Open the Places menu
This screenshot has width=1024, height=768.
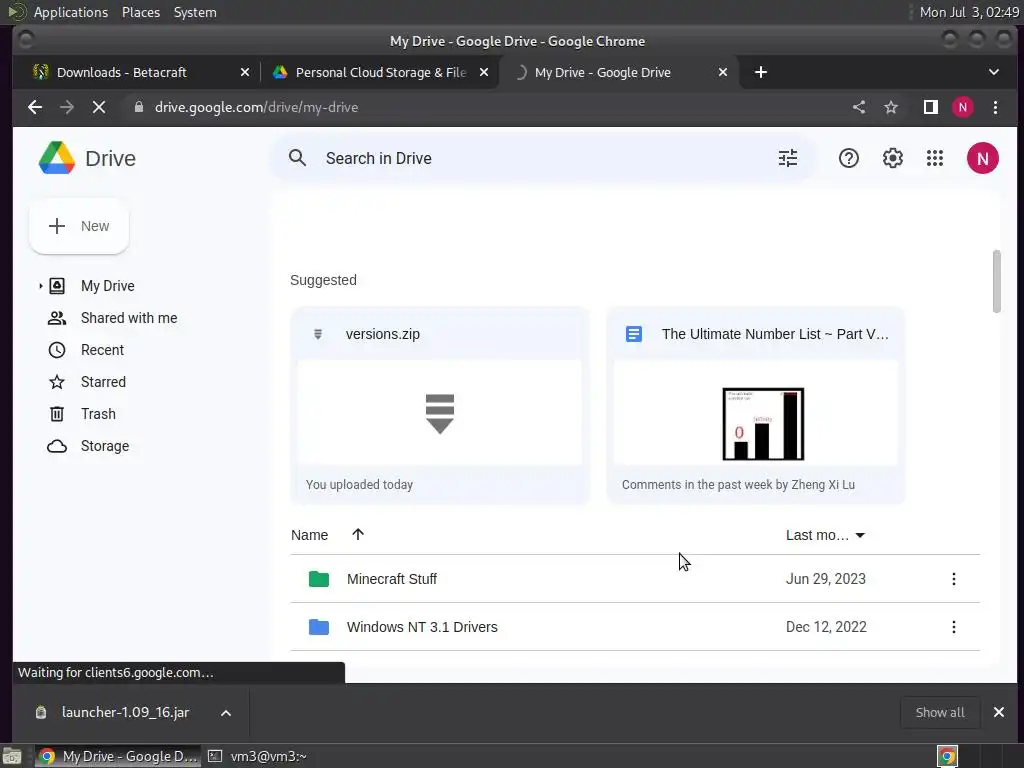141,12
